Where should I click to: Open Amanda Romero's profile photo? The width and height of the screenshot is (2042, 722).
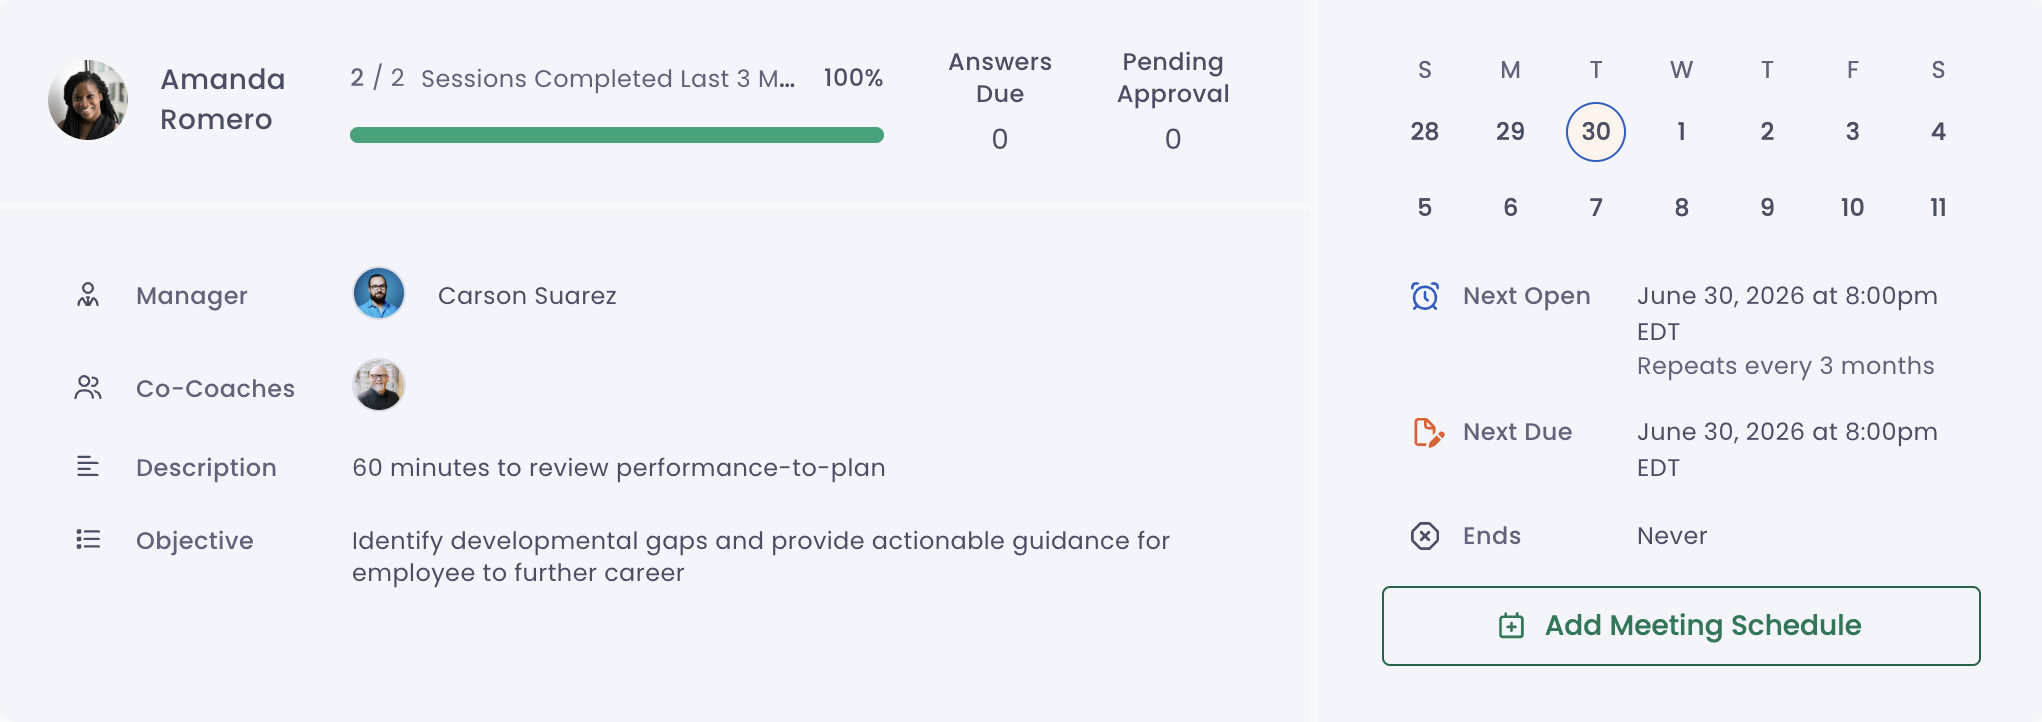click(x=88, y=100)
